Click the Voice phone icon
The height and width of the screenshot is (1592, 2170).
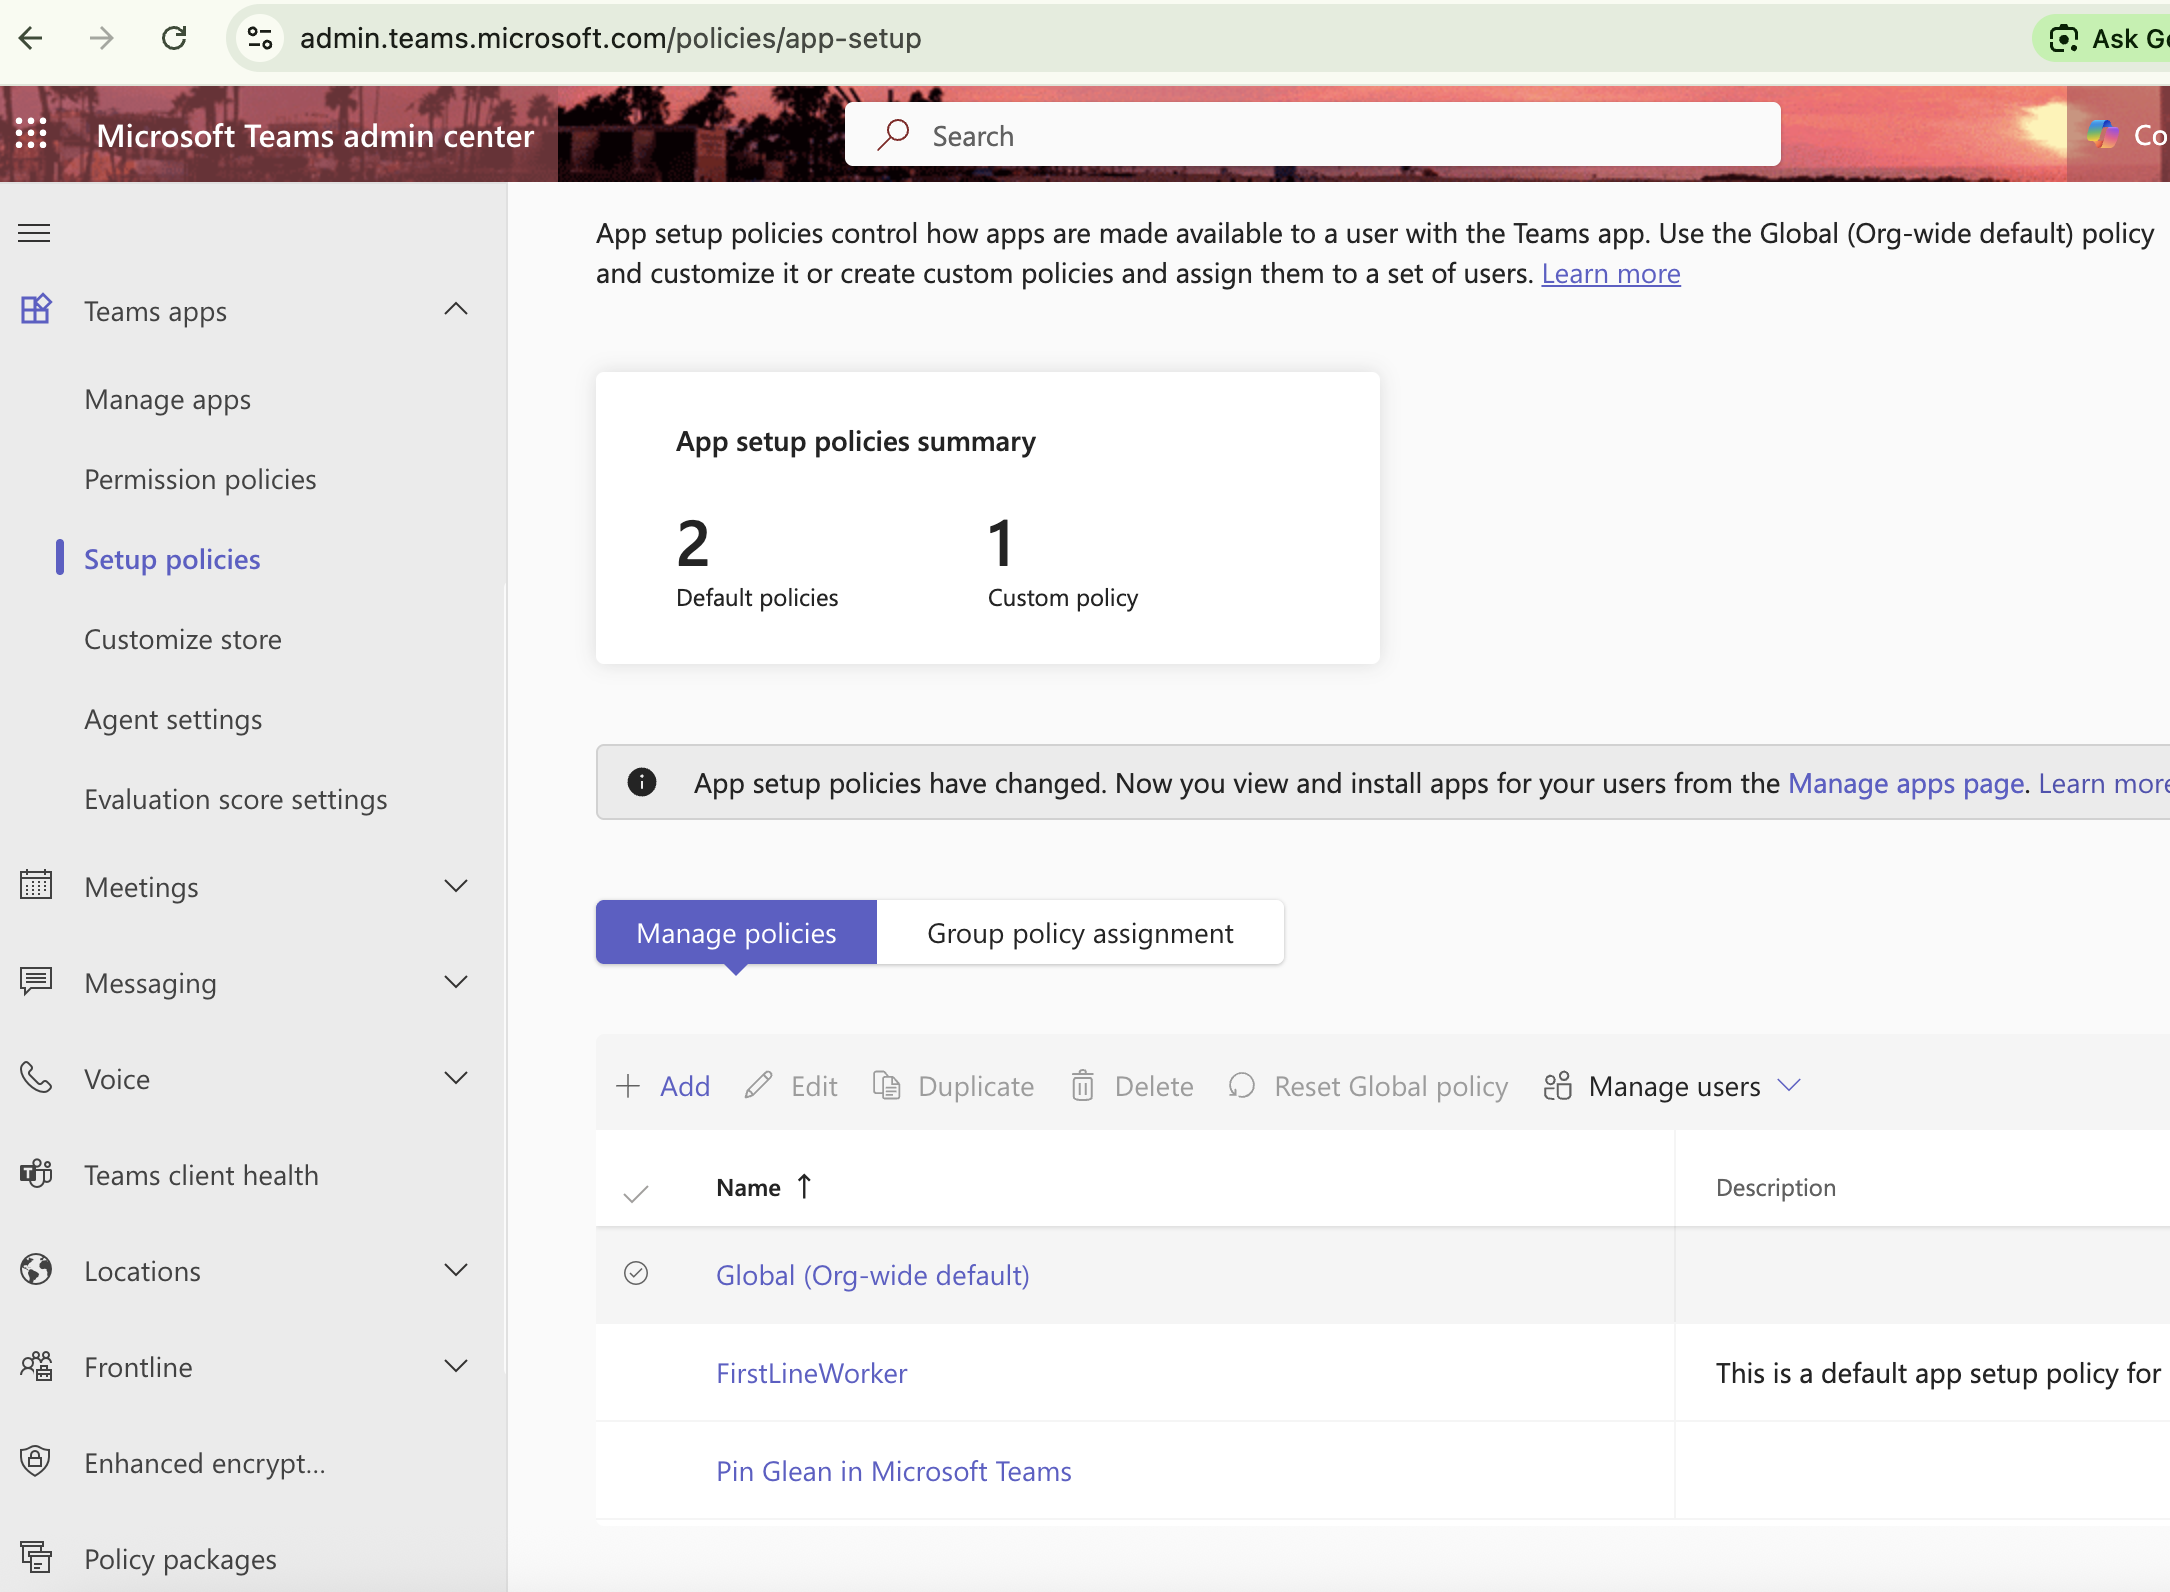click(x=36, y=1077)
